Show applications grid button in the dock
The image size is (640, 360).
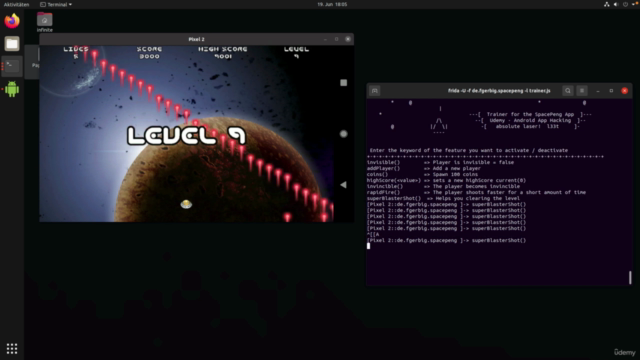(x=12, y=348)
